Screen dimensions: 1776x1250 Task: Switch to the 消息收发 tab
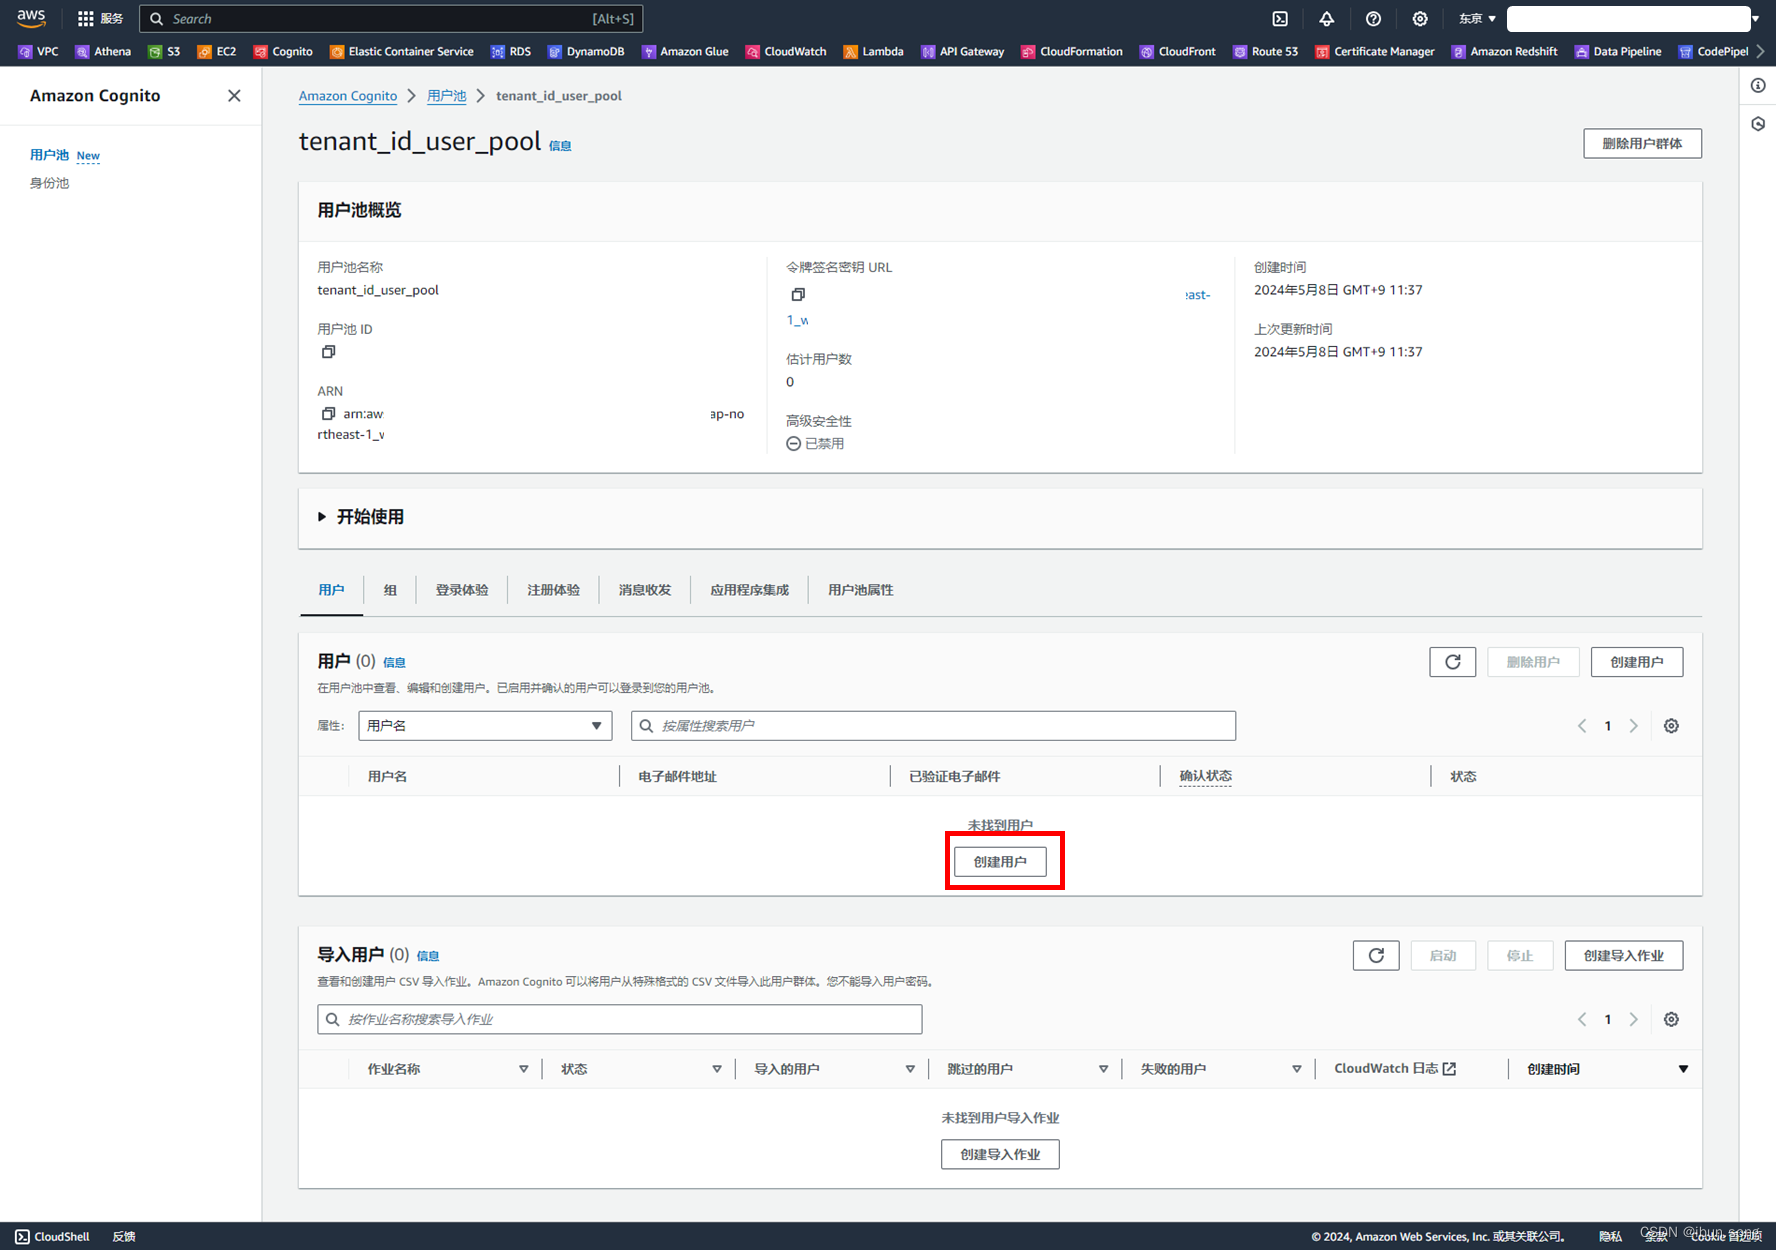pyautogui.click(x=645, y=590)
